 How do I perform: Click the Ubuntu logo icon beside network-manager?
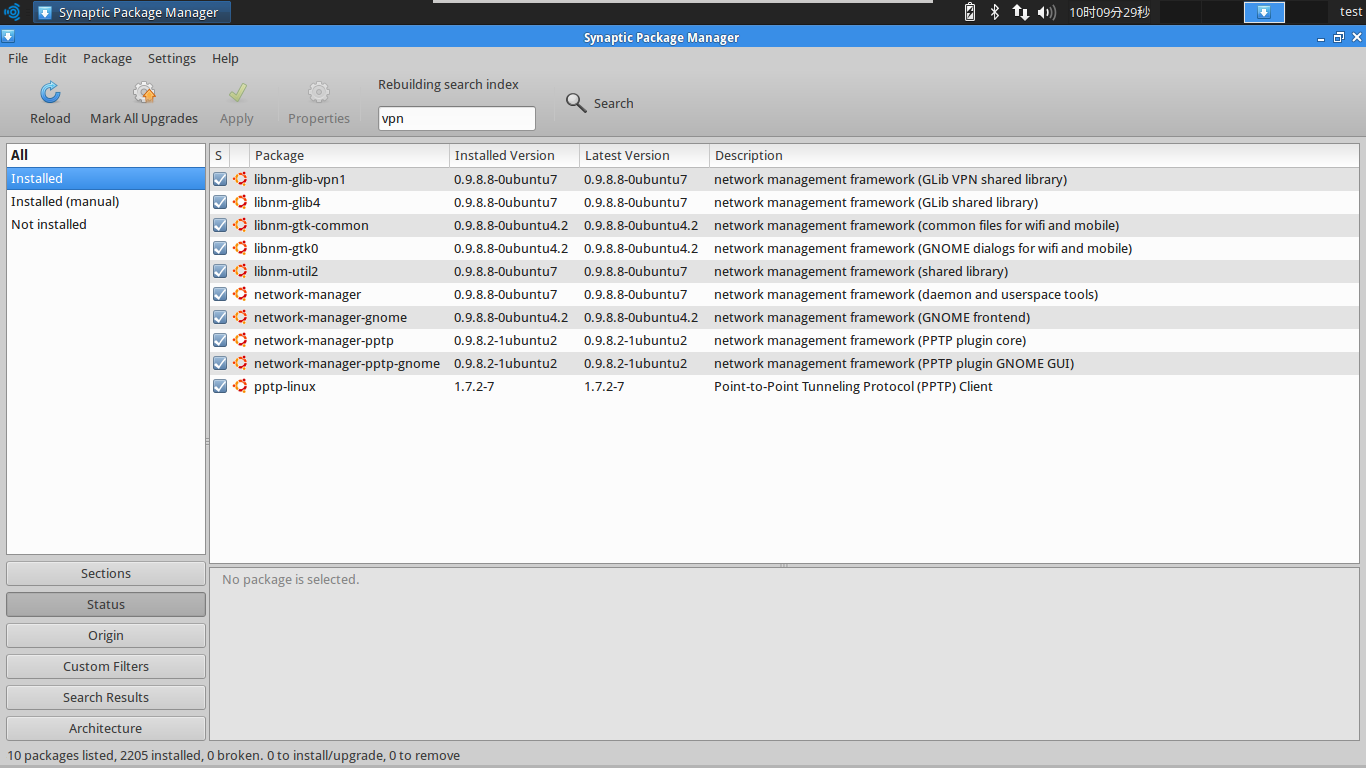coord(240,294)
